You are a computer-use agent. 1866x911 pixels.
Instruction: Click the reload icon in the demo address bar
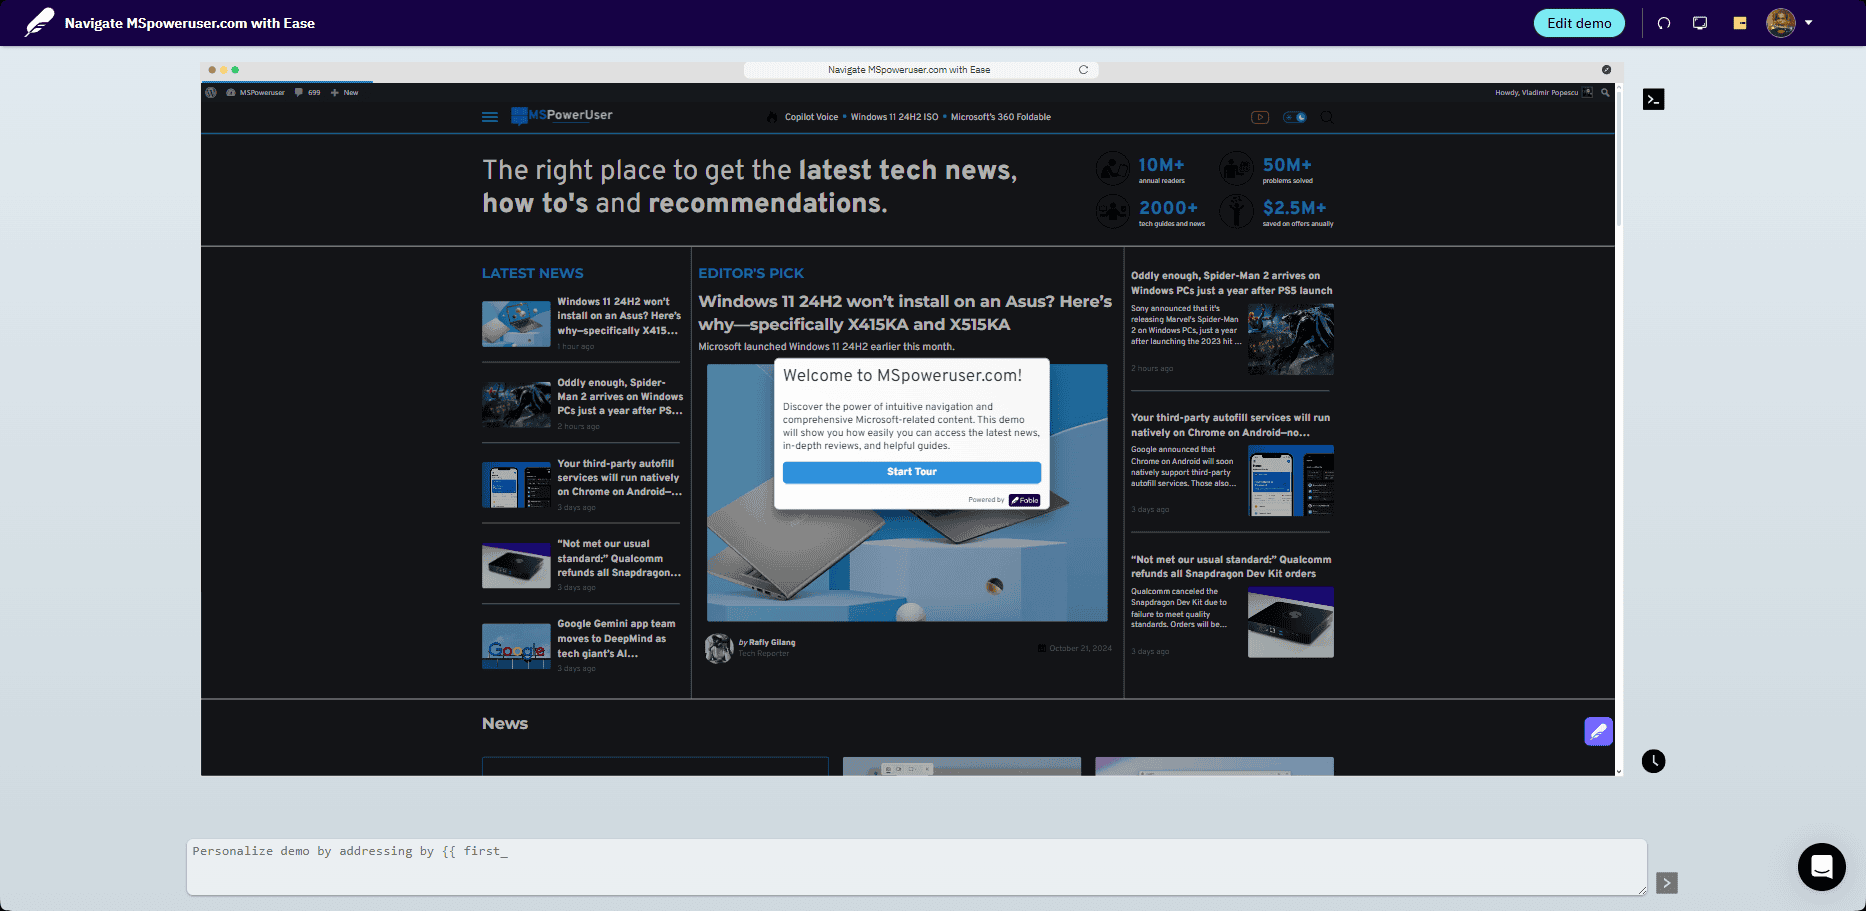(1083, 70)
